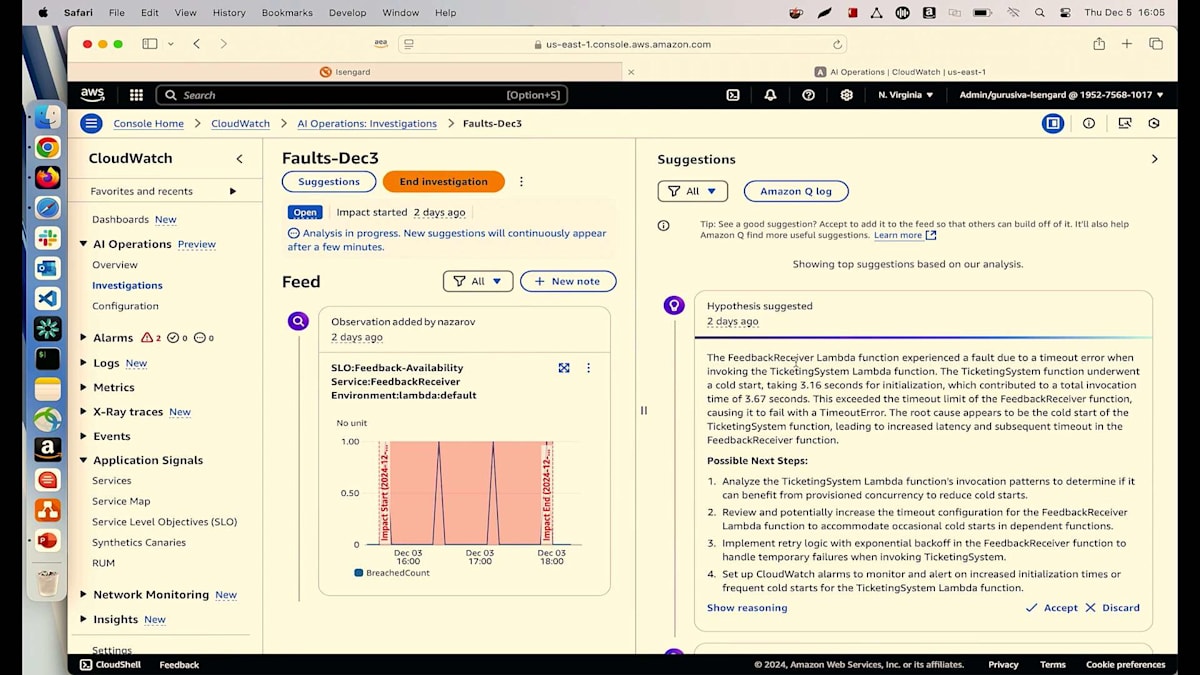This screenshot has width=1200, height=675.
Task: Open the Safari share icon
Action: tap(1099, 44)
